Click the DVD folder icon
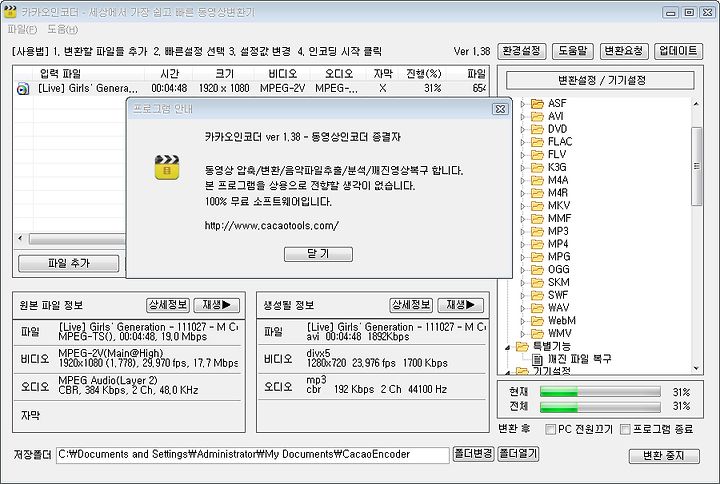The height and width of the screenshot is (484, 720). click(537, 129)
